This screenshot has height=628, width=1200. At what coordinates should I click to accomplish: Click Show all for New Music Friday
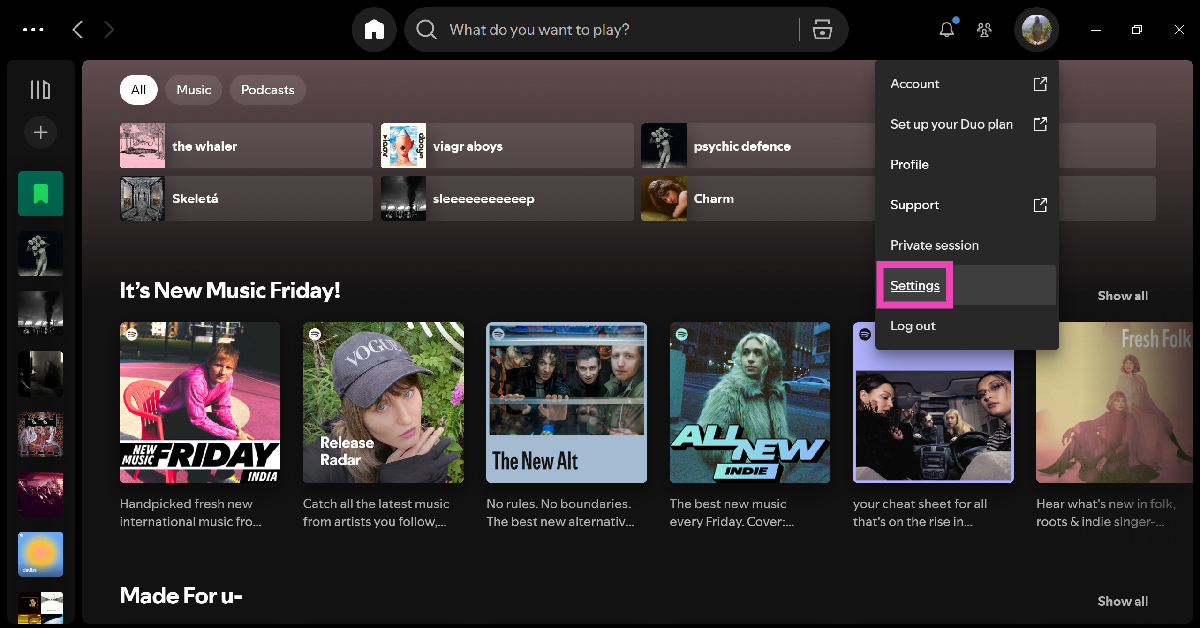(x=1122, y=296)
